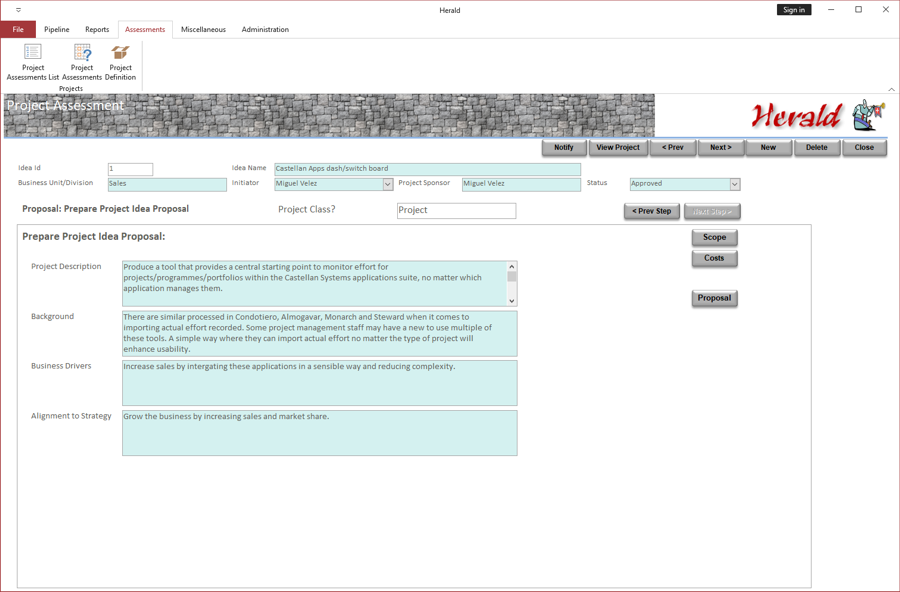Click Sign in button in title bar
Screen dimensions: 900x592
tap(794, 10)
